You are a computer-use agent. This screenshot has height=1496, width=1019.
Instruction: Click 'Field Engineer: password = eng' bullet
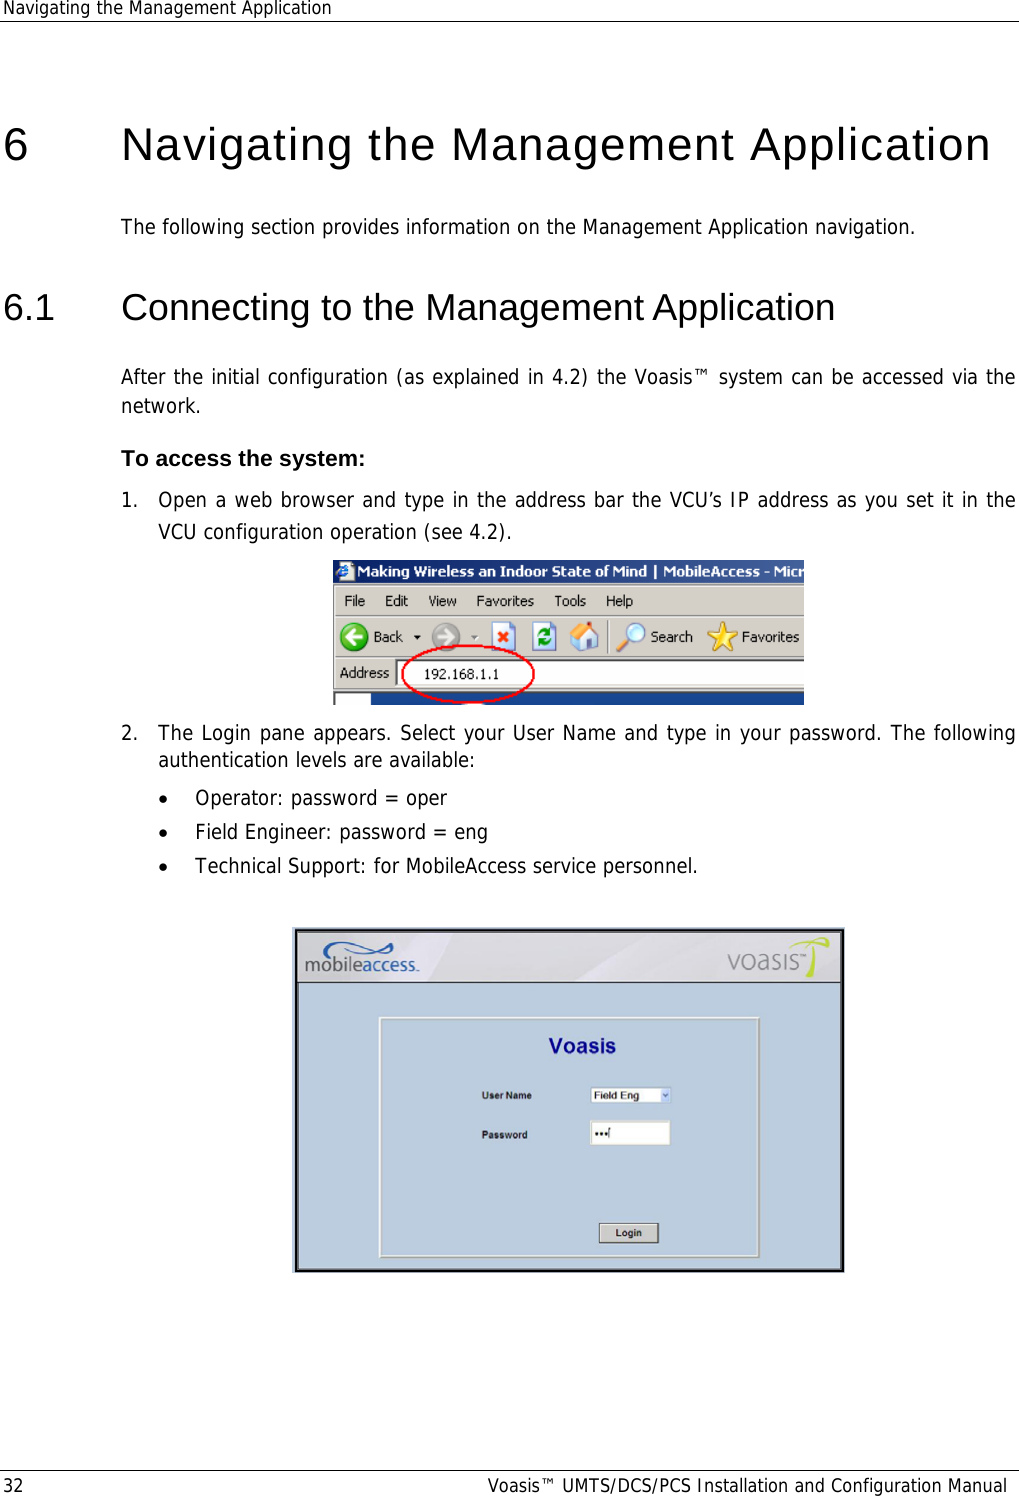[x=341, y=832]
